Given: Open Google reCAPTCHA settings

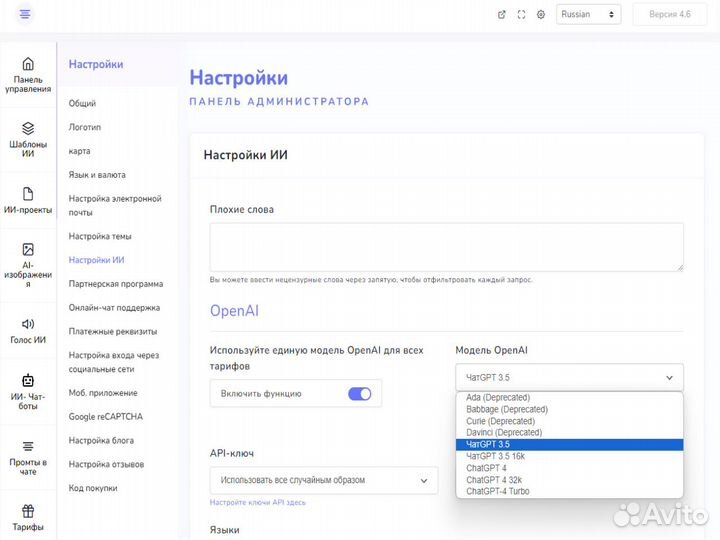Looking at the screenshot, I should point(106,416).
